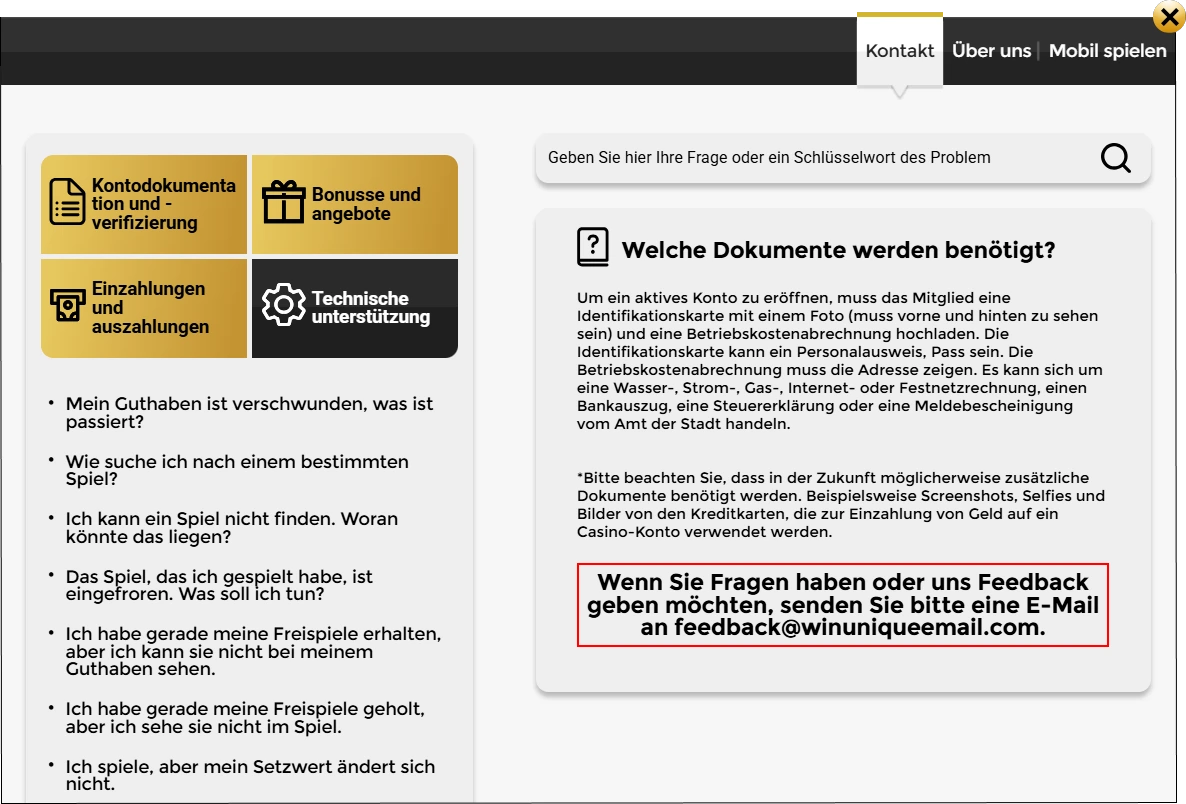Switch to the Kontakt tab
The image size is (1186, 804).
[x=899, y=50]
